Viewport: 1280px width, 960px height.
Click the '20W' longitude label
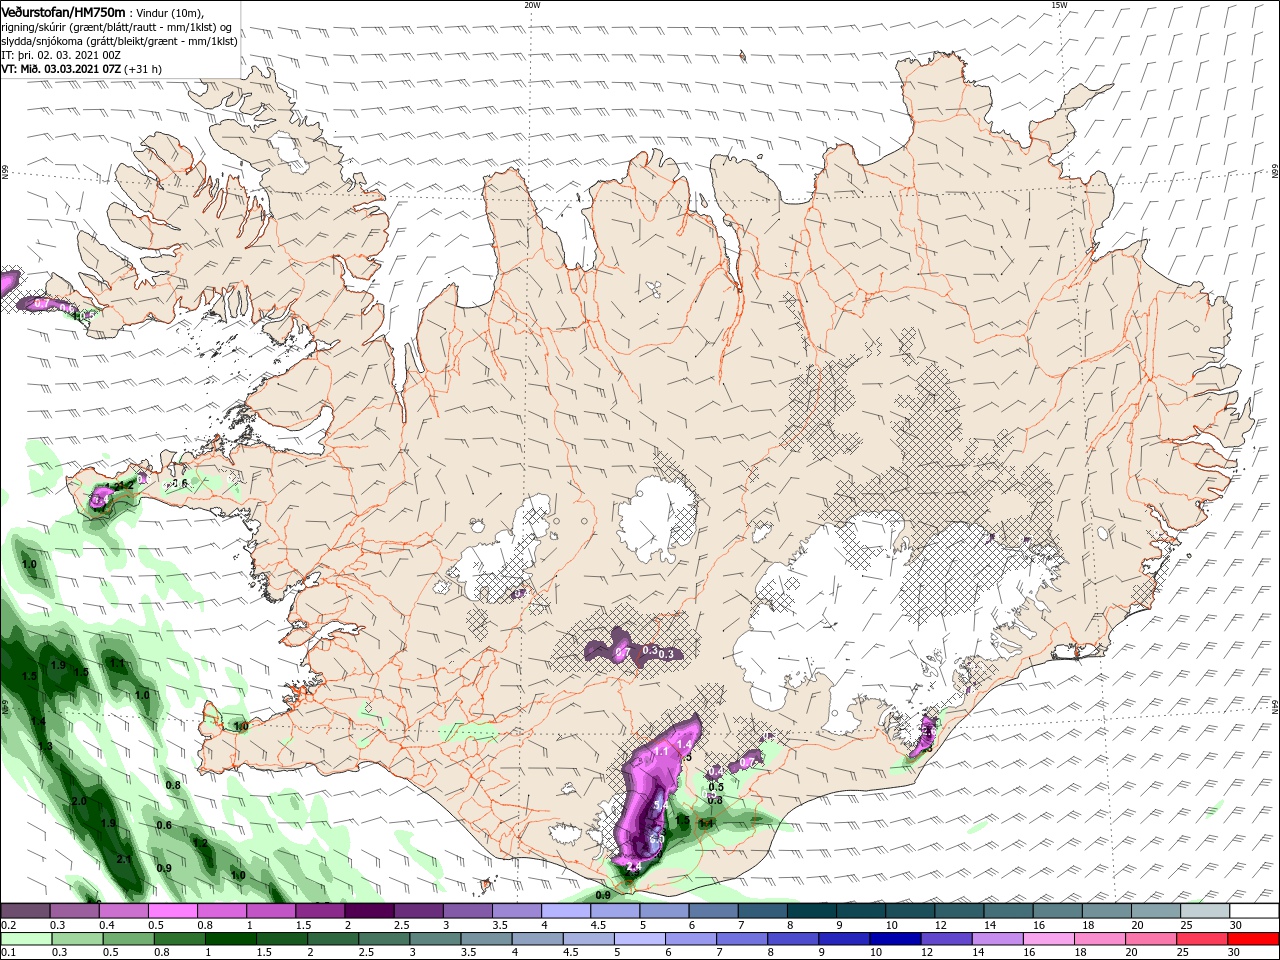(532, 5)
